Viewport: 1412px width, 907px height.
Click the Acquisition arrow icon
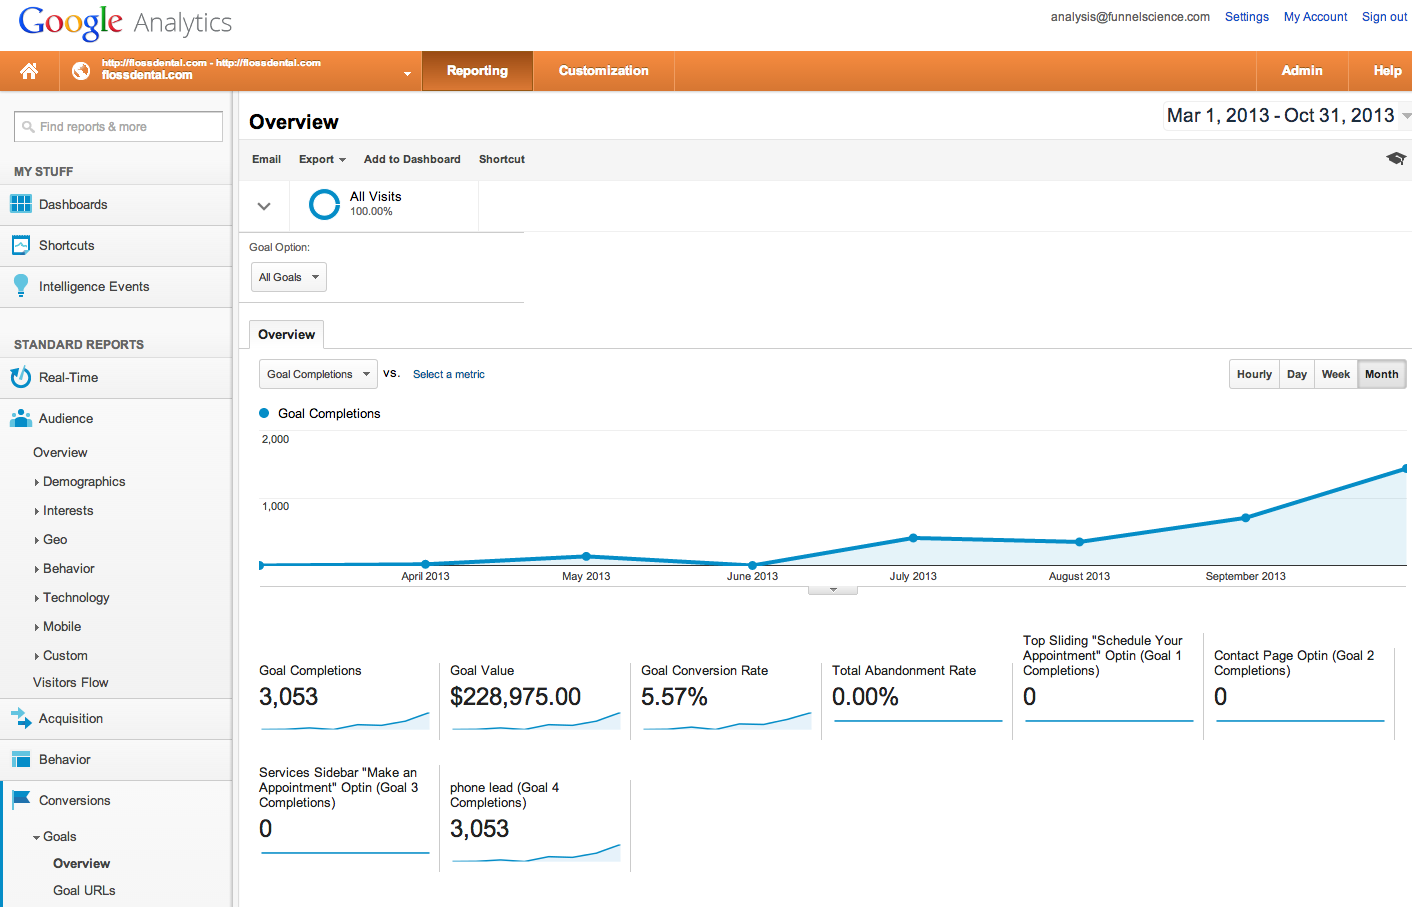(x=20, y=718)
